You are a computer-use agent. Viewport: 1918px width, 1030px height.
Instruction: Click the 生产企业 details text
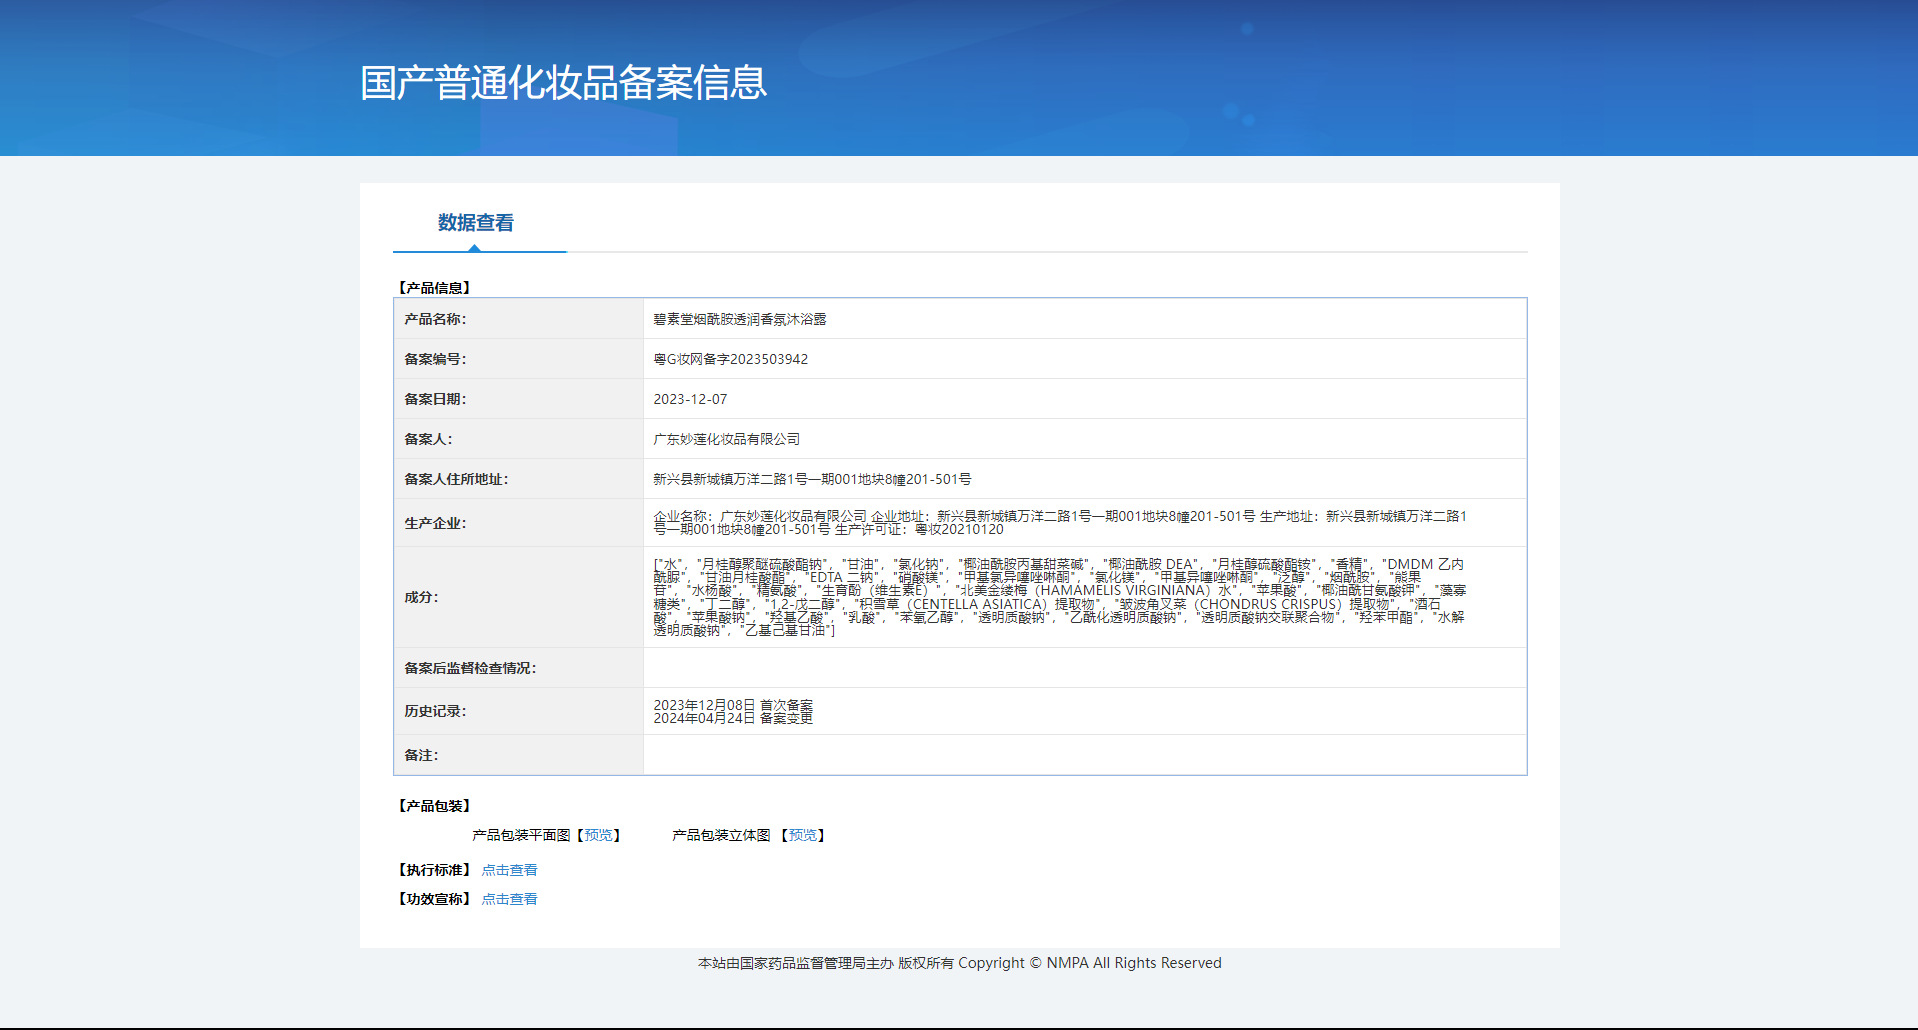coord(1059,522)
